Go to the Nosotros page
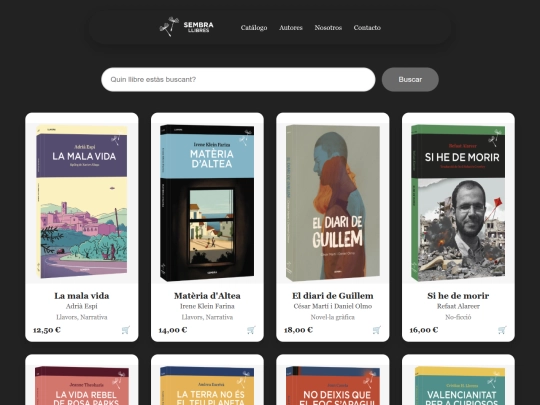The width and height of the screenshot is (540, 405). pyautogui.click(x=328, y=28)
